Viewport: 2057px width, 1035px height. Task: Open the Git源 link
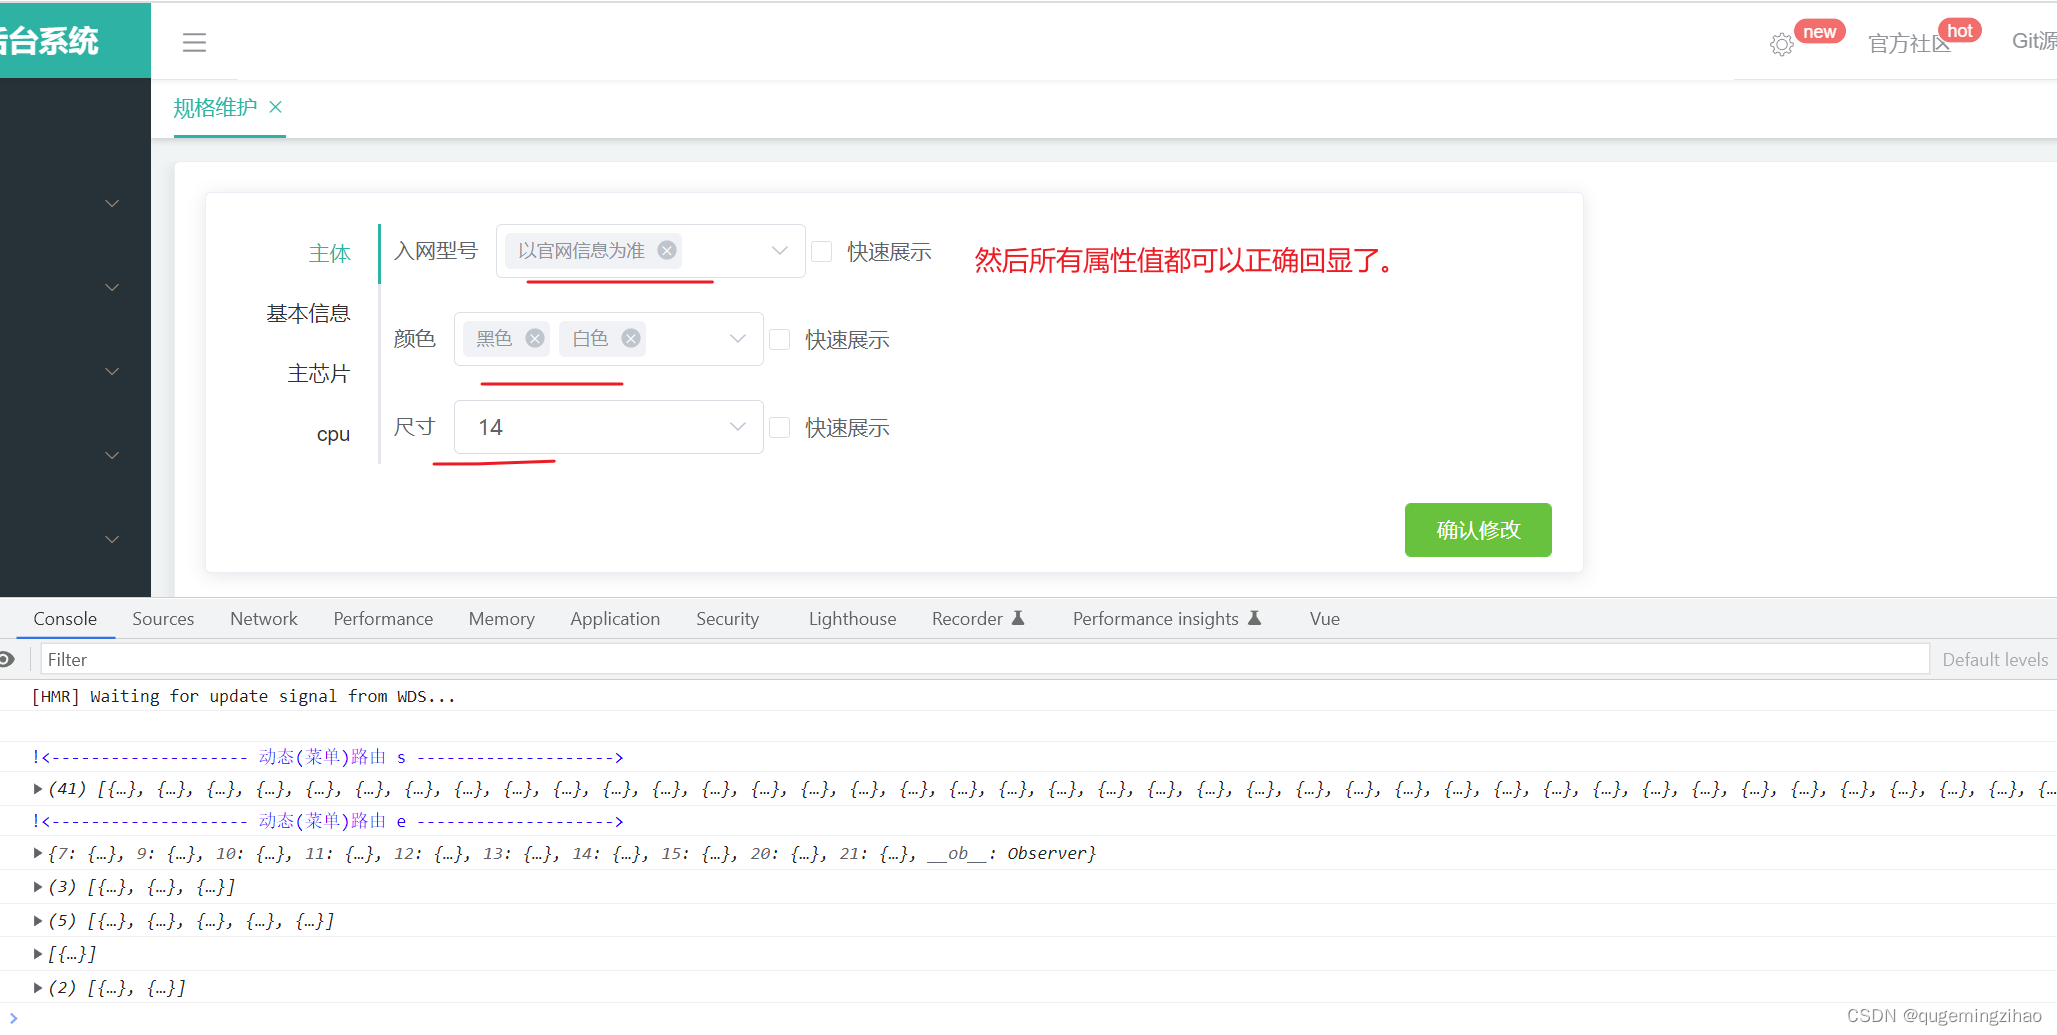point(2034,41)
